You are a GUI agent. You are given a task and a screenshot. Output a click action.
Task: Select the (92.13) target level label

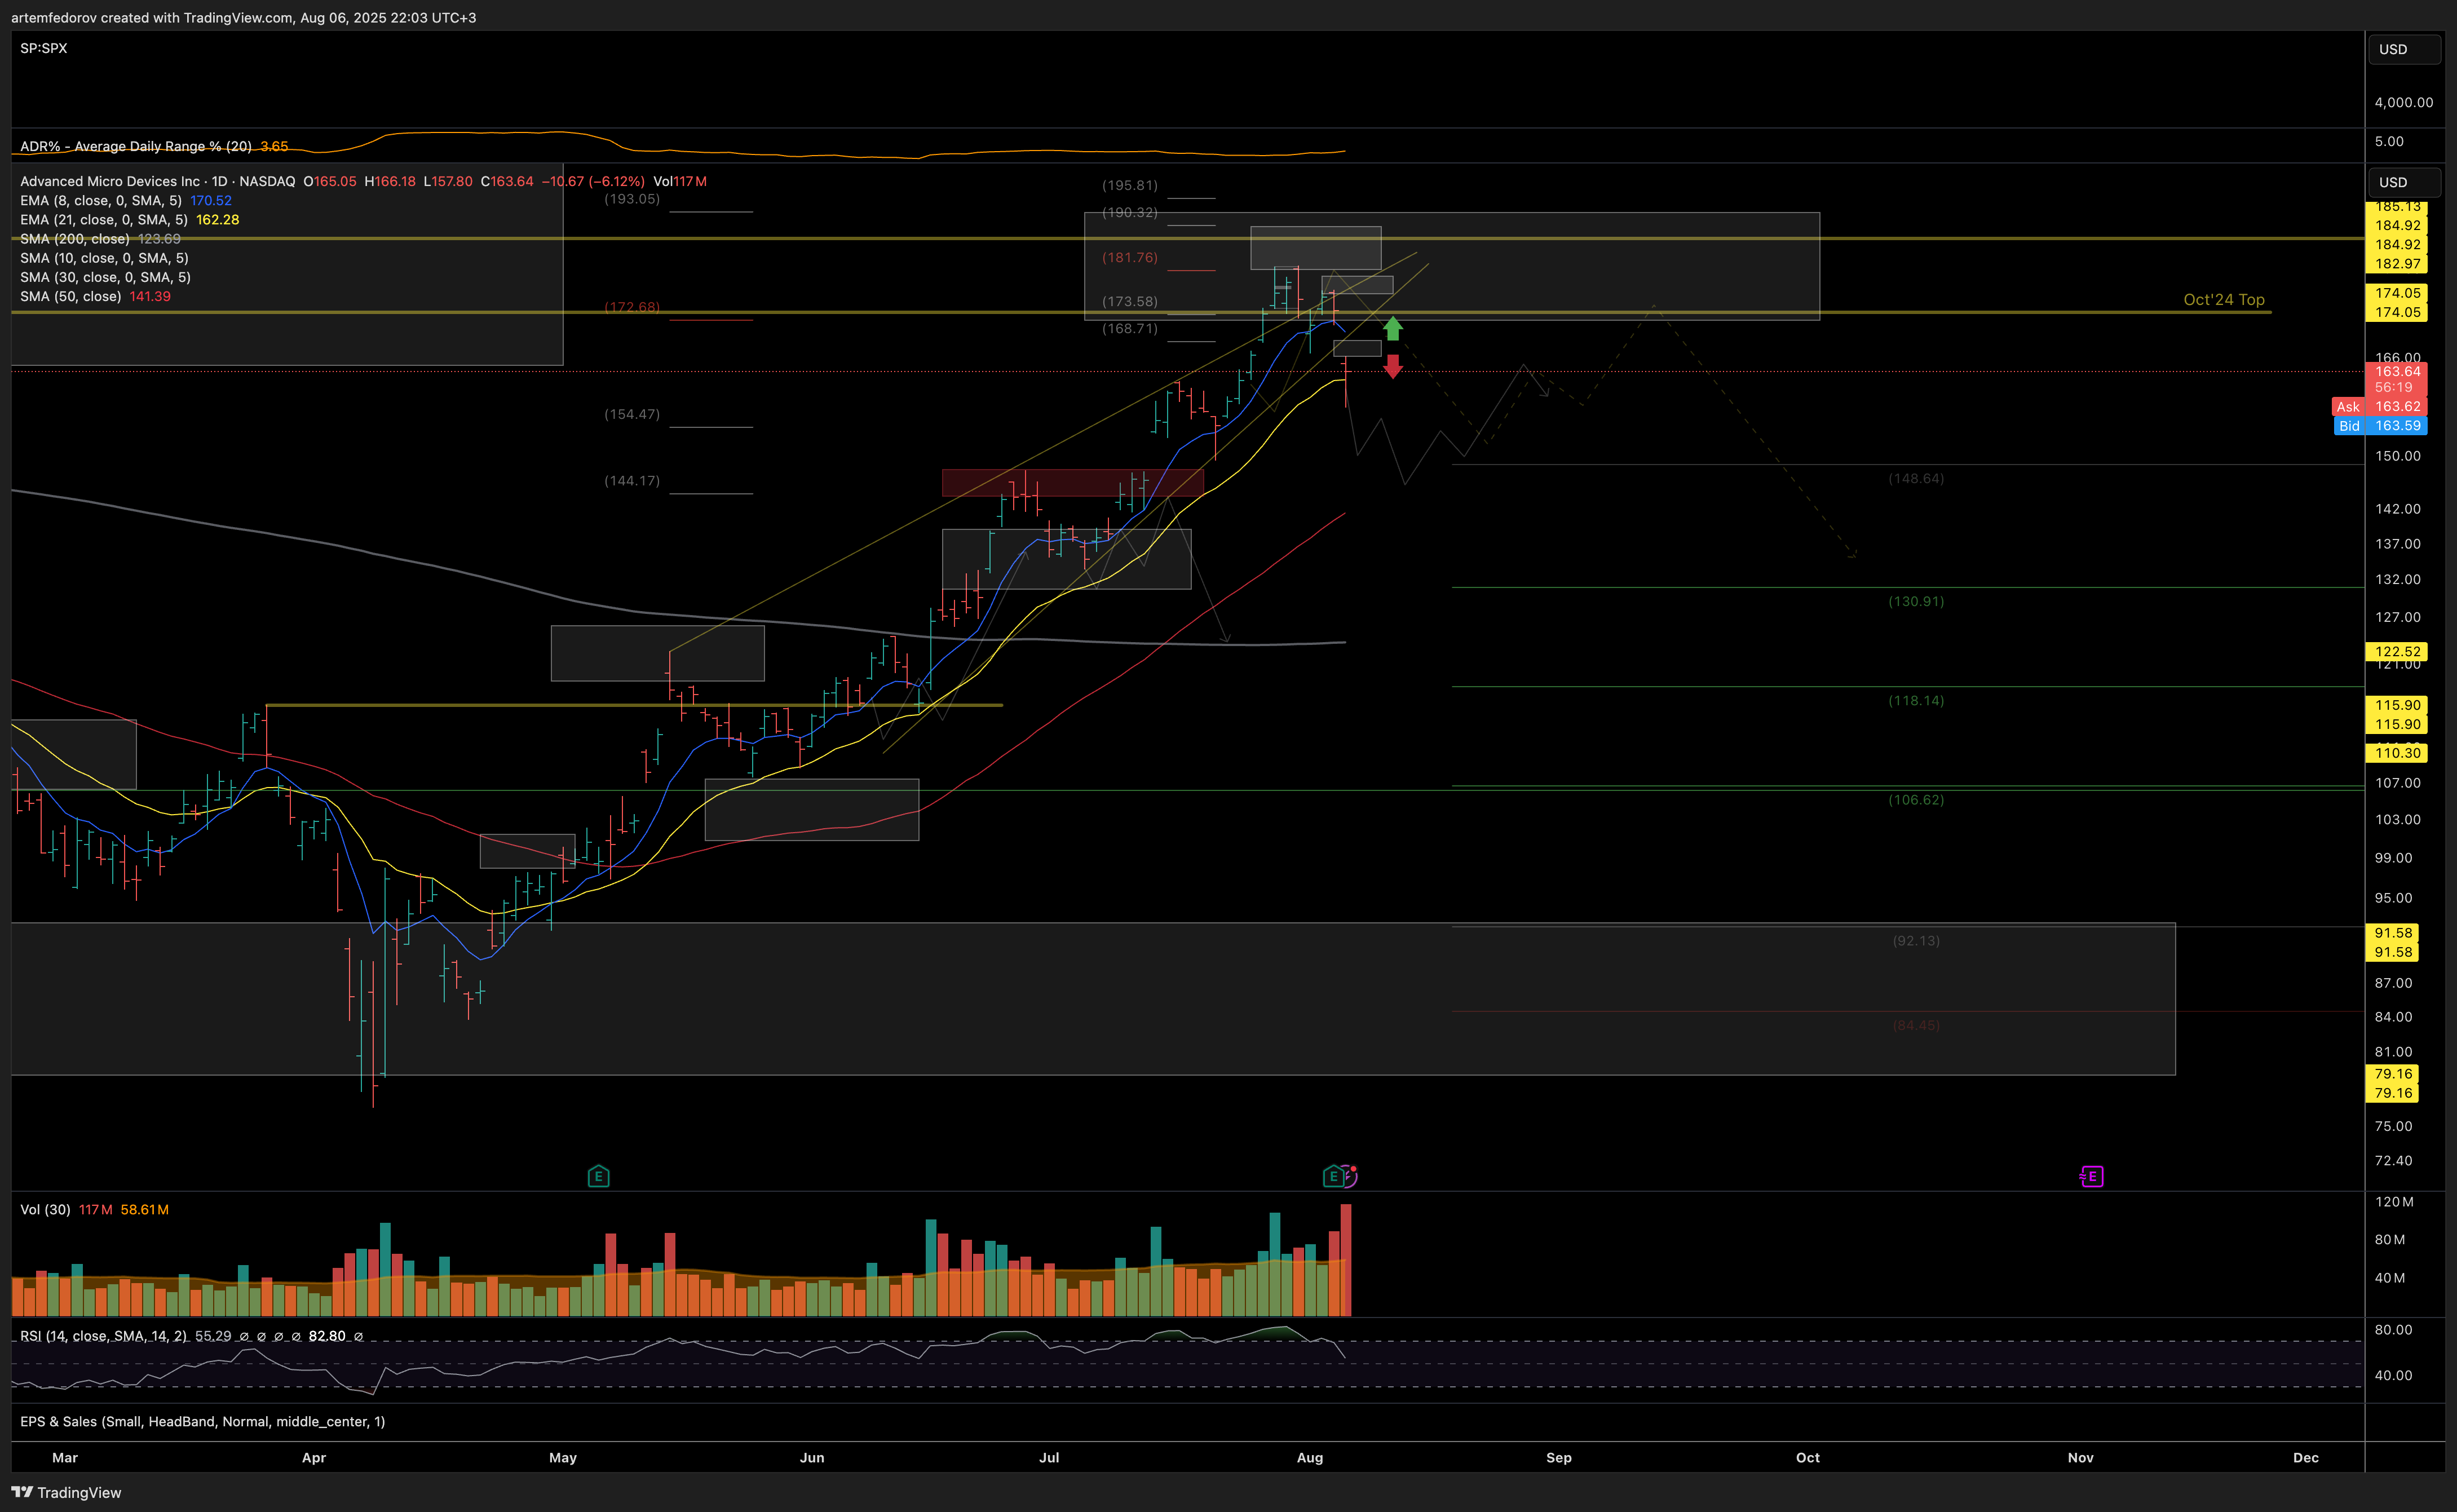1916,940
